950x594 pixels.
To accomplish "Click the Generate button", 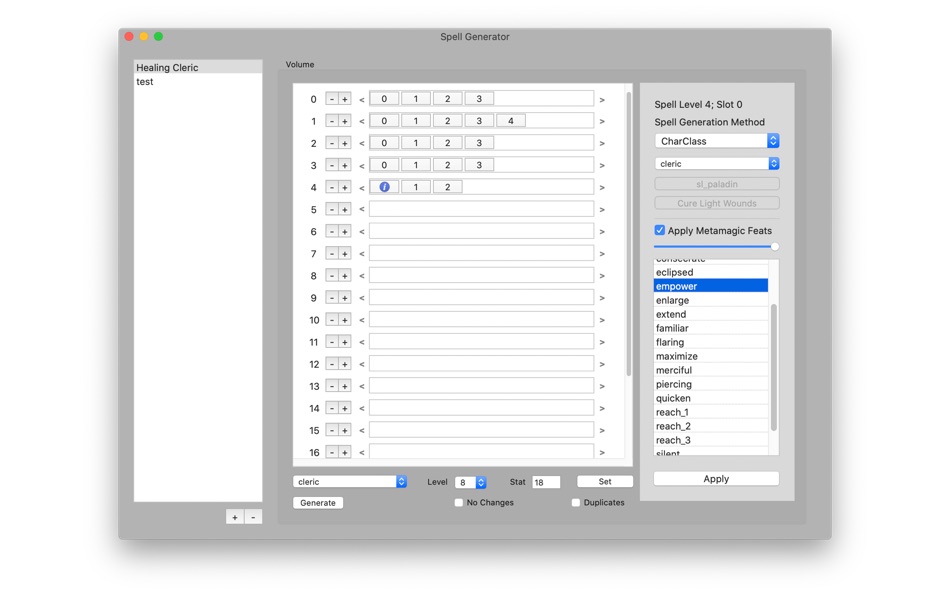I will pyautogui.click(x=318, y=502).
